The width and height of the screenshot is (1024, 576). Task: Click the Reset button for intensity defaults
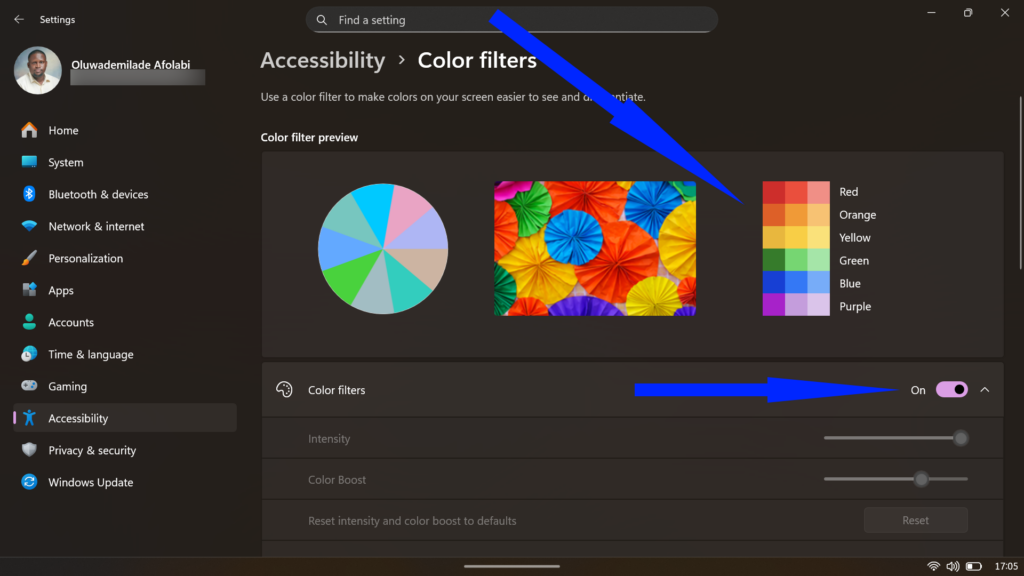[915, 520]
